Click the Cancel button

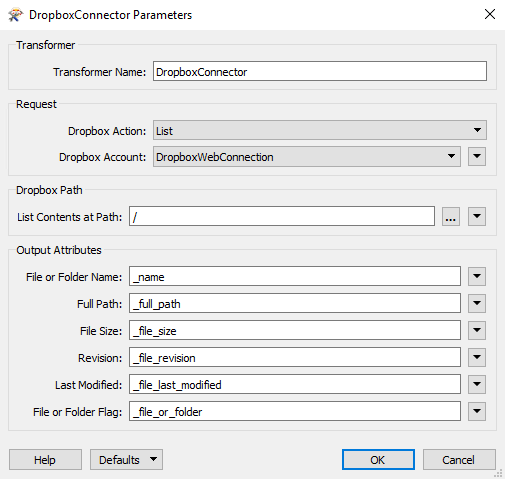459,460
